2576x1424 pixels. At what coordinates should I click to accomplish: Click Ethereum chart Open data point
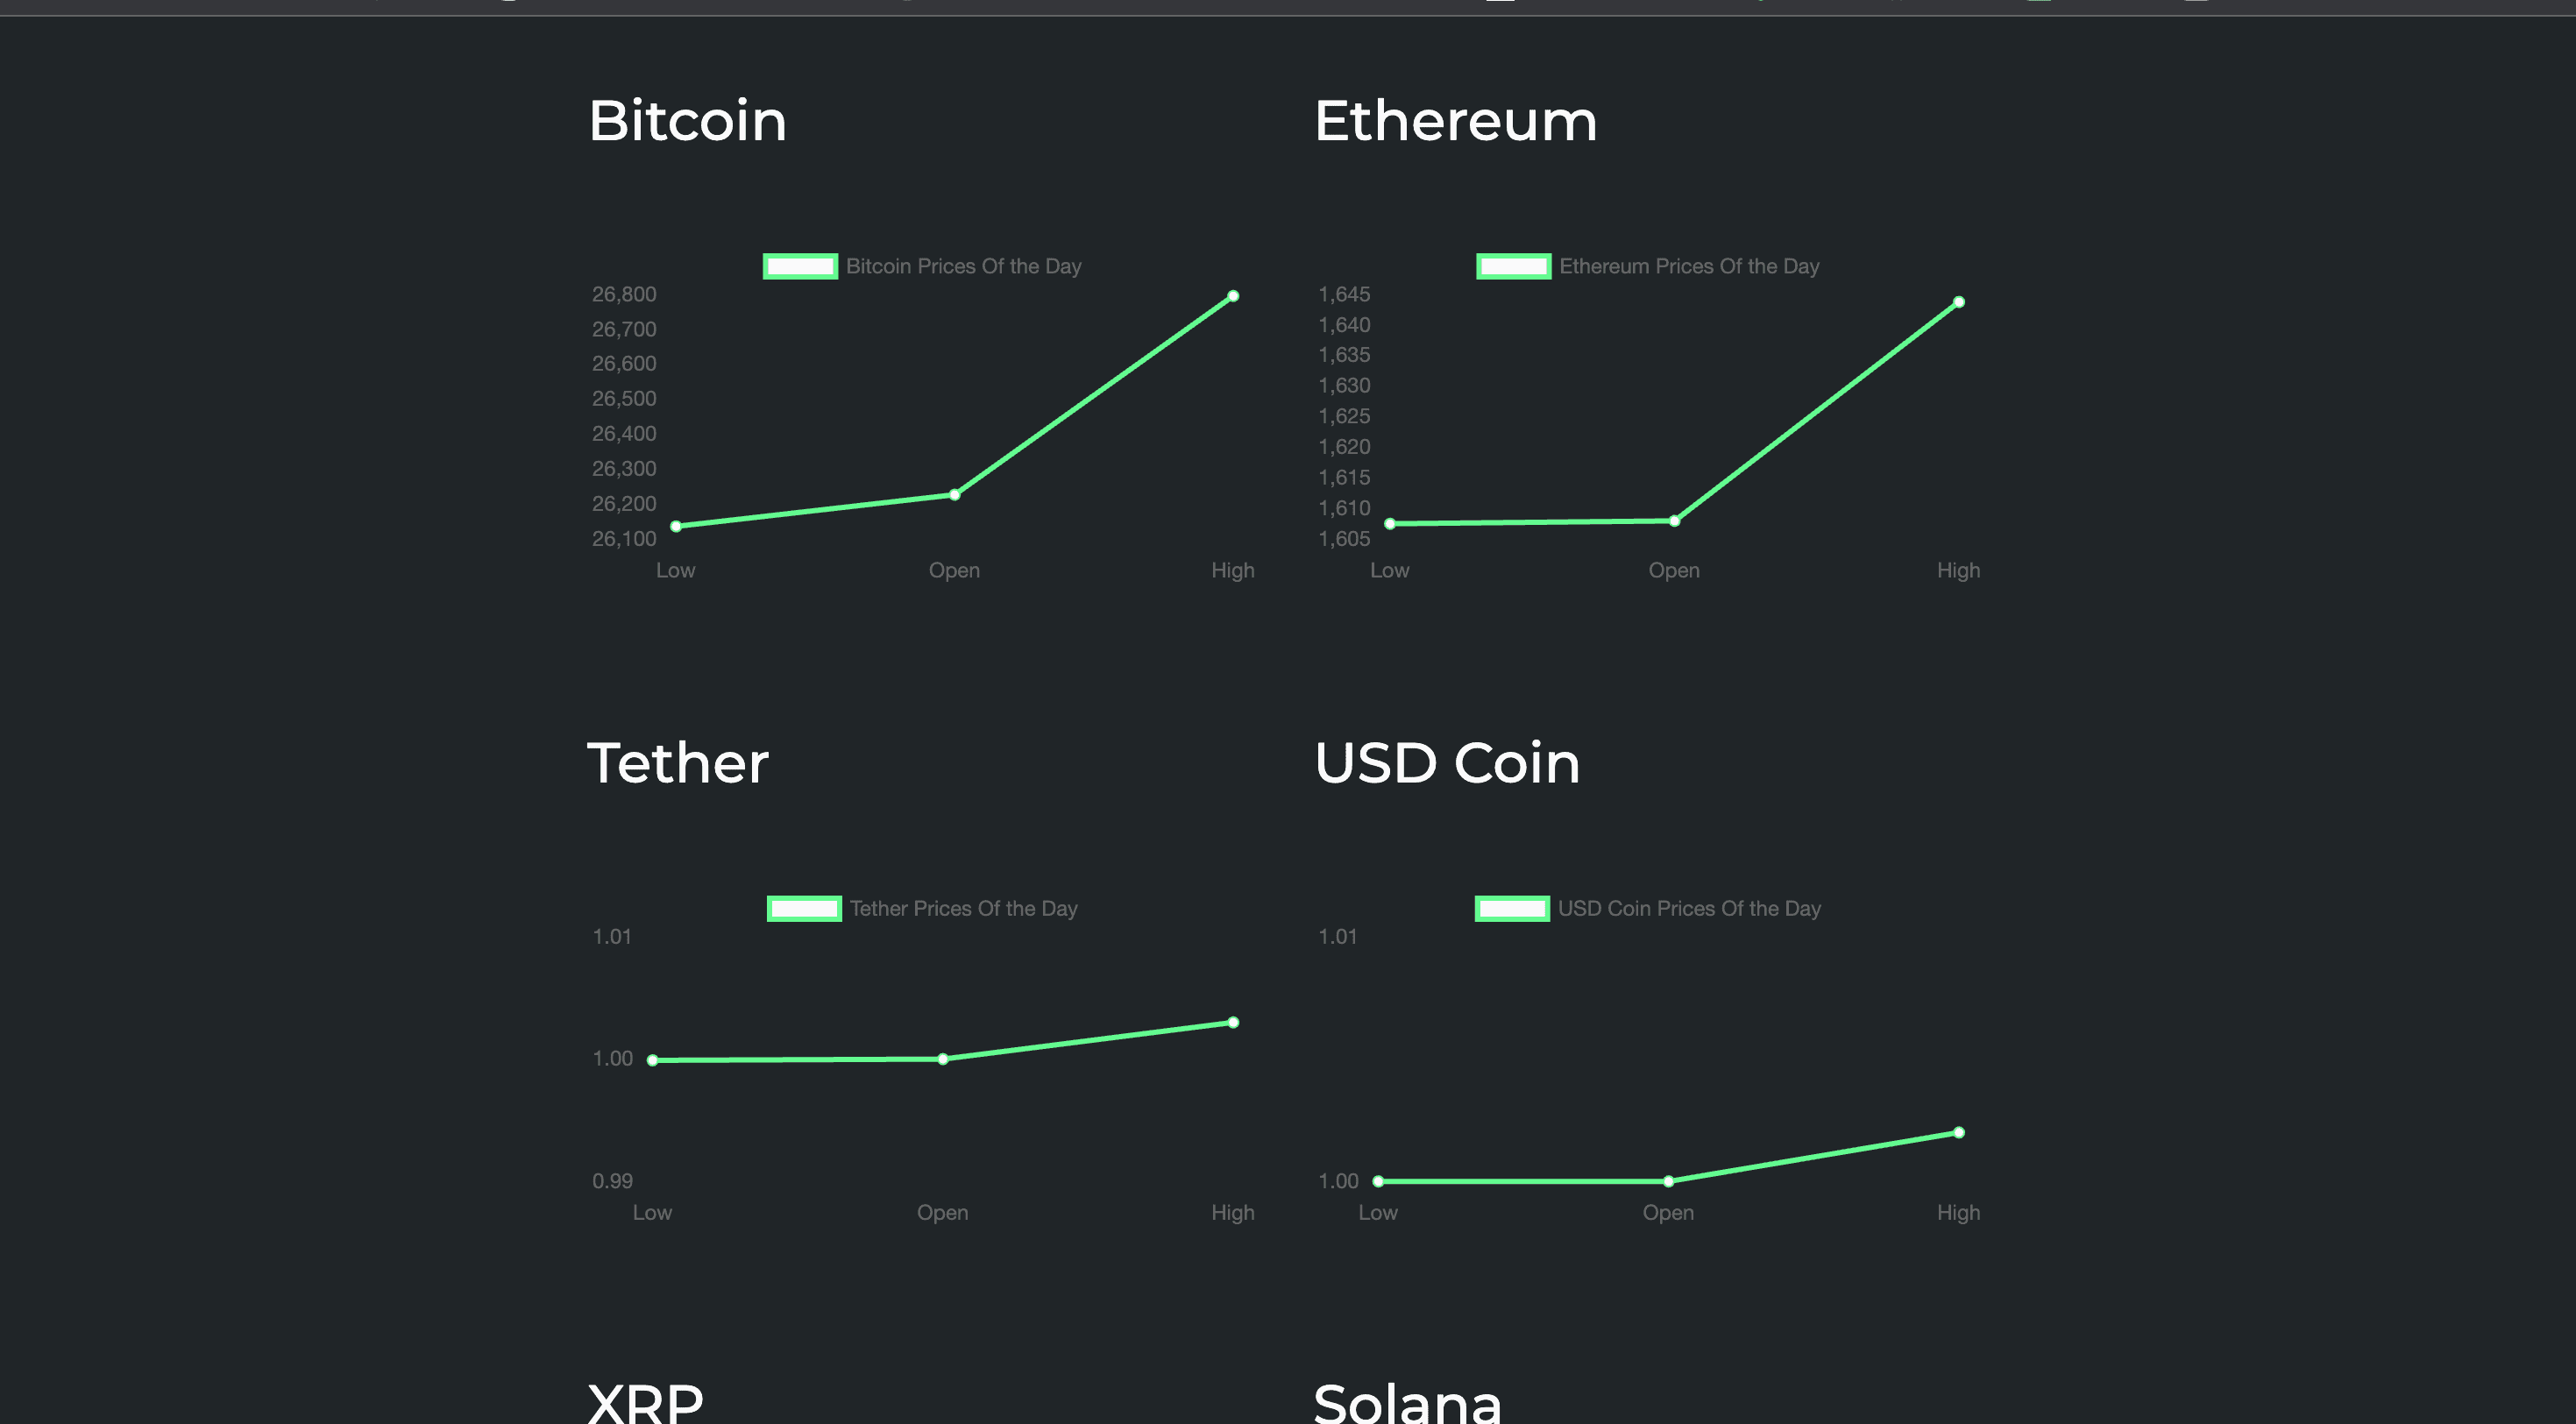(x=1674, y=521)
